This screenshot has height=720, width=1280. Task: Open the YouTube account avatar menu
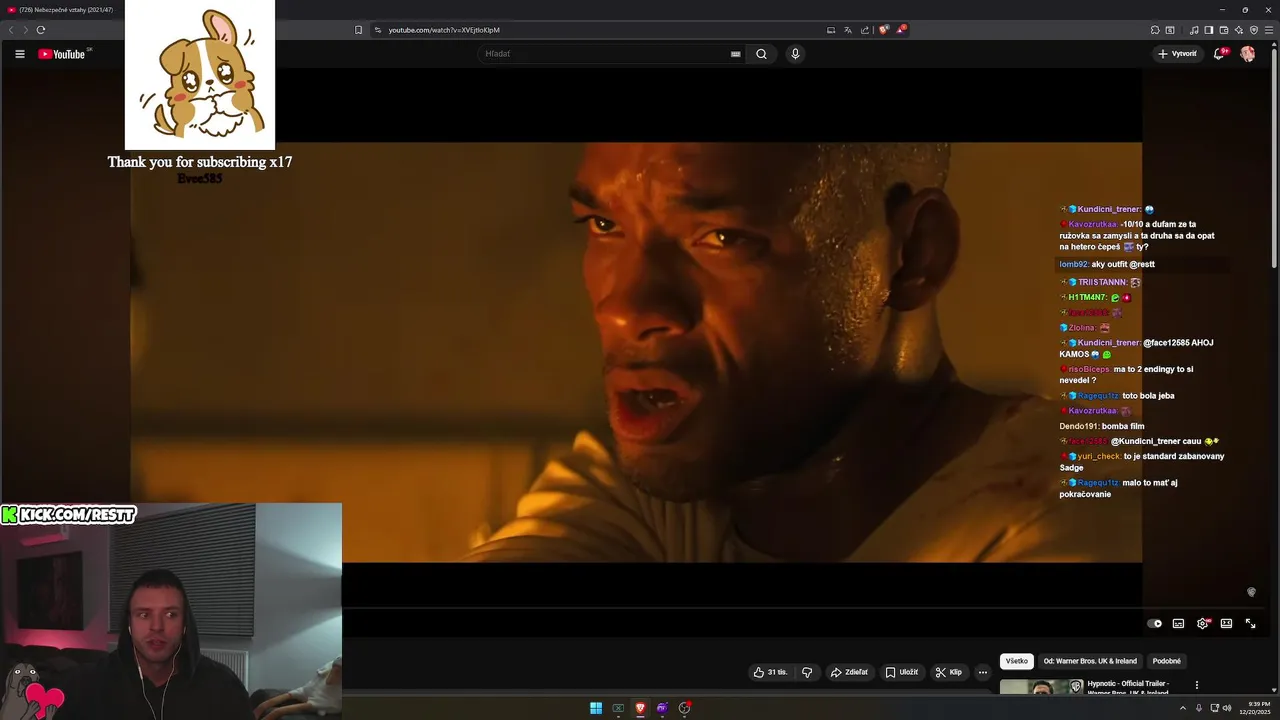pyautogui.click(x=1247, y=54)
